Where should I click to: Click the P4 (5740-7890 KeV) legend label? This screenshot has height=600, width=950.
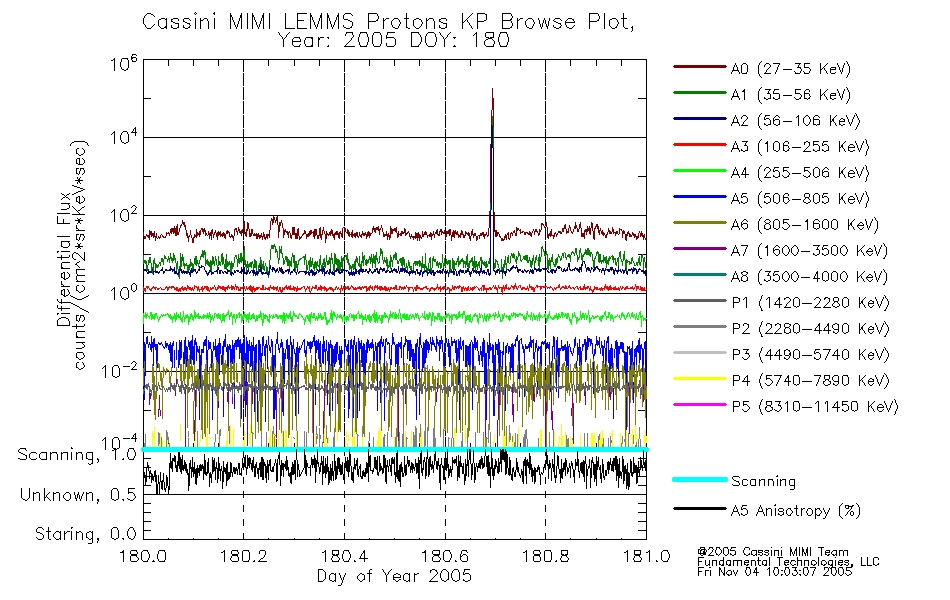click(x=810, y=381)
